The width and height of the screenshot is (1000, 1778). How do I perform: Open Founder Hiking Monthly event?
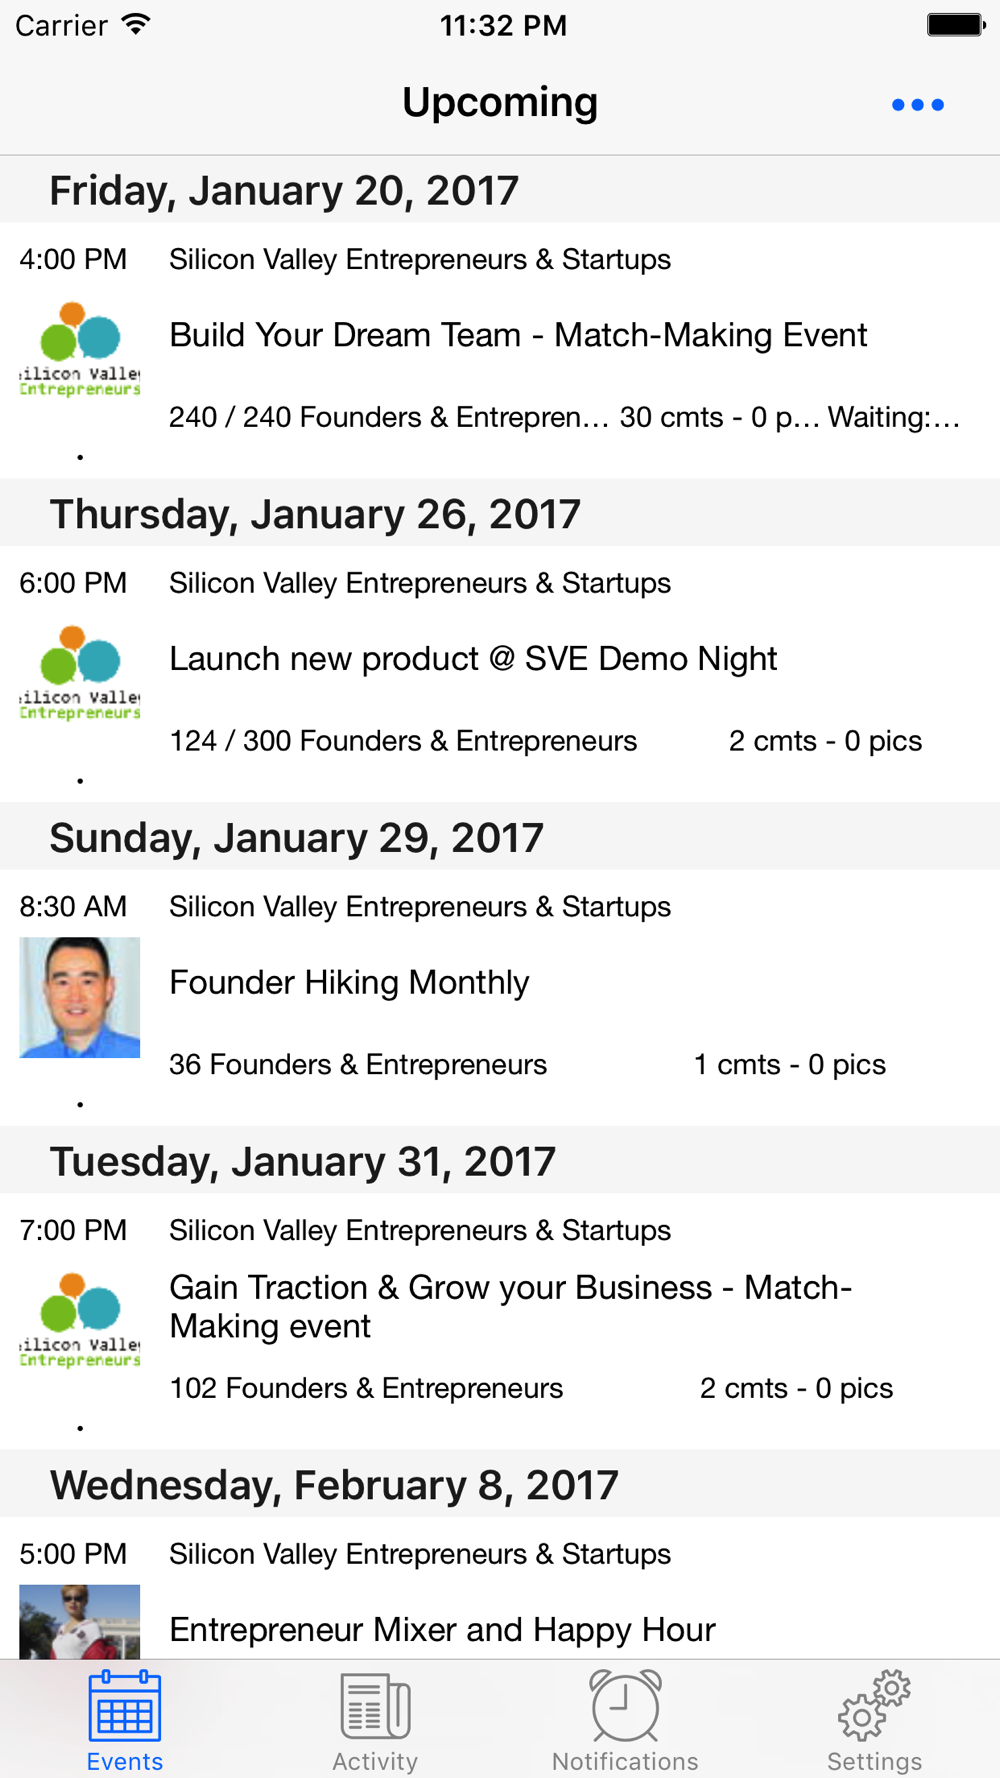point(349,983)
